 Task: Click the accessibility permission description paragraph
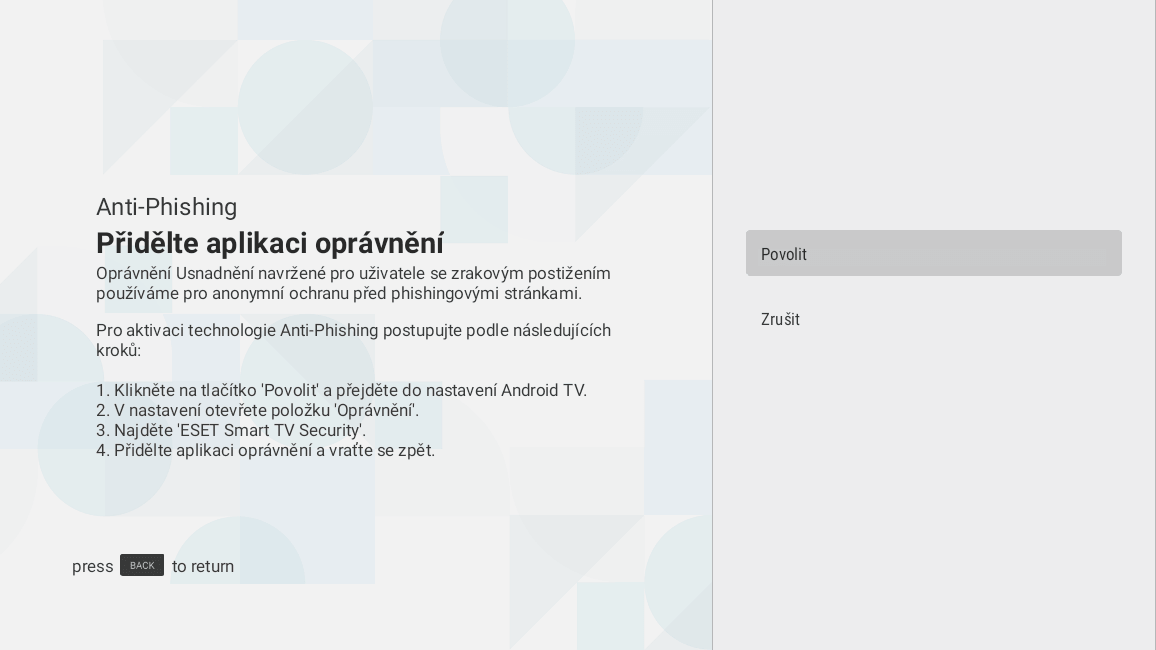[352, 283]
